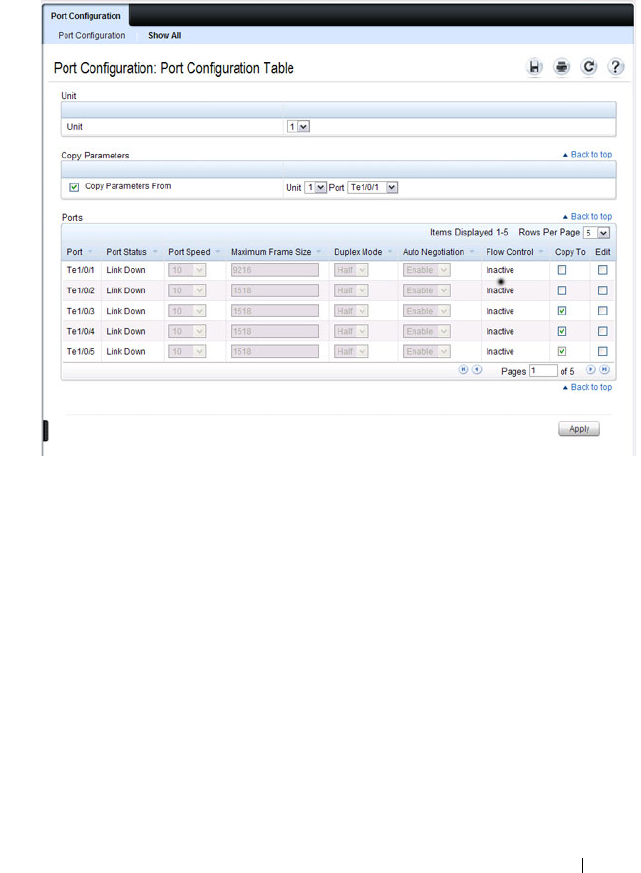Screen dimensions: 641x873
Task: Uncheck Copy To for port Te1/0/4
Action: coord(562,331)
